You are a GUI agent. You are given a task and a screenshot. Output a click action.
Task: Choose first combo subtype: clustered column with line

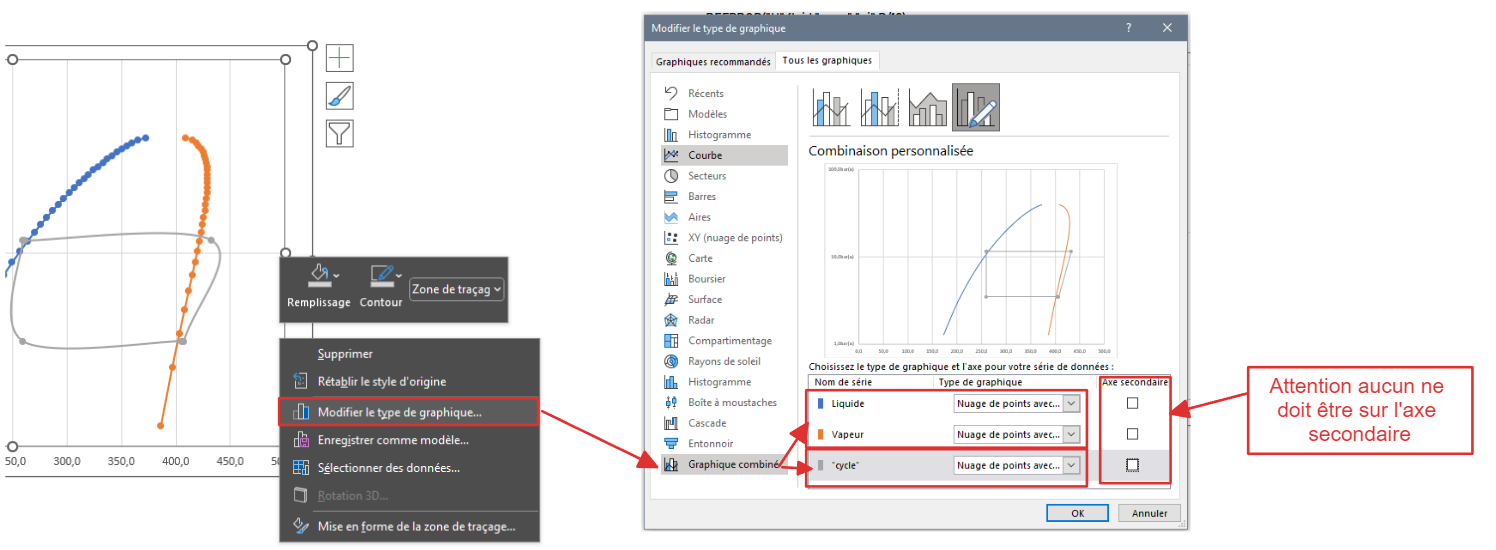(x=831, y=107)
